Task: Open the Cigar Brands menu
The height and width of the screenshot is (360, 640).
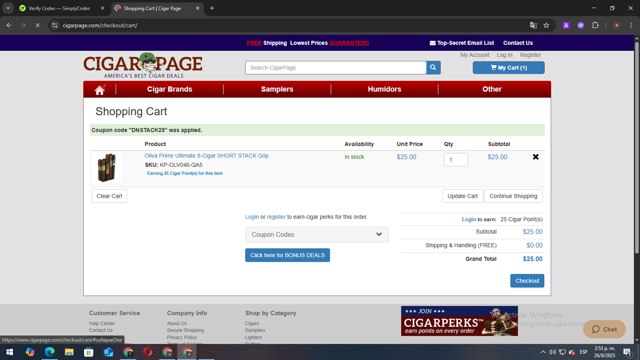Action: [x=169, y=89]
